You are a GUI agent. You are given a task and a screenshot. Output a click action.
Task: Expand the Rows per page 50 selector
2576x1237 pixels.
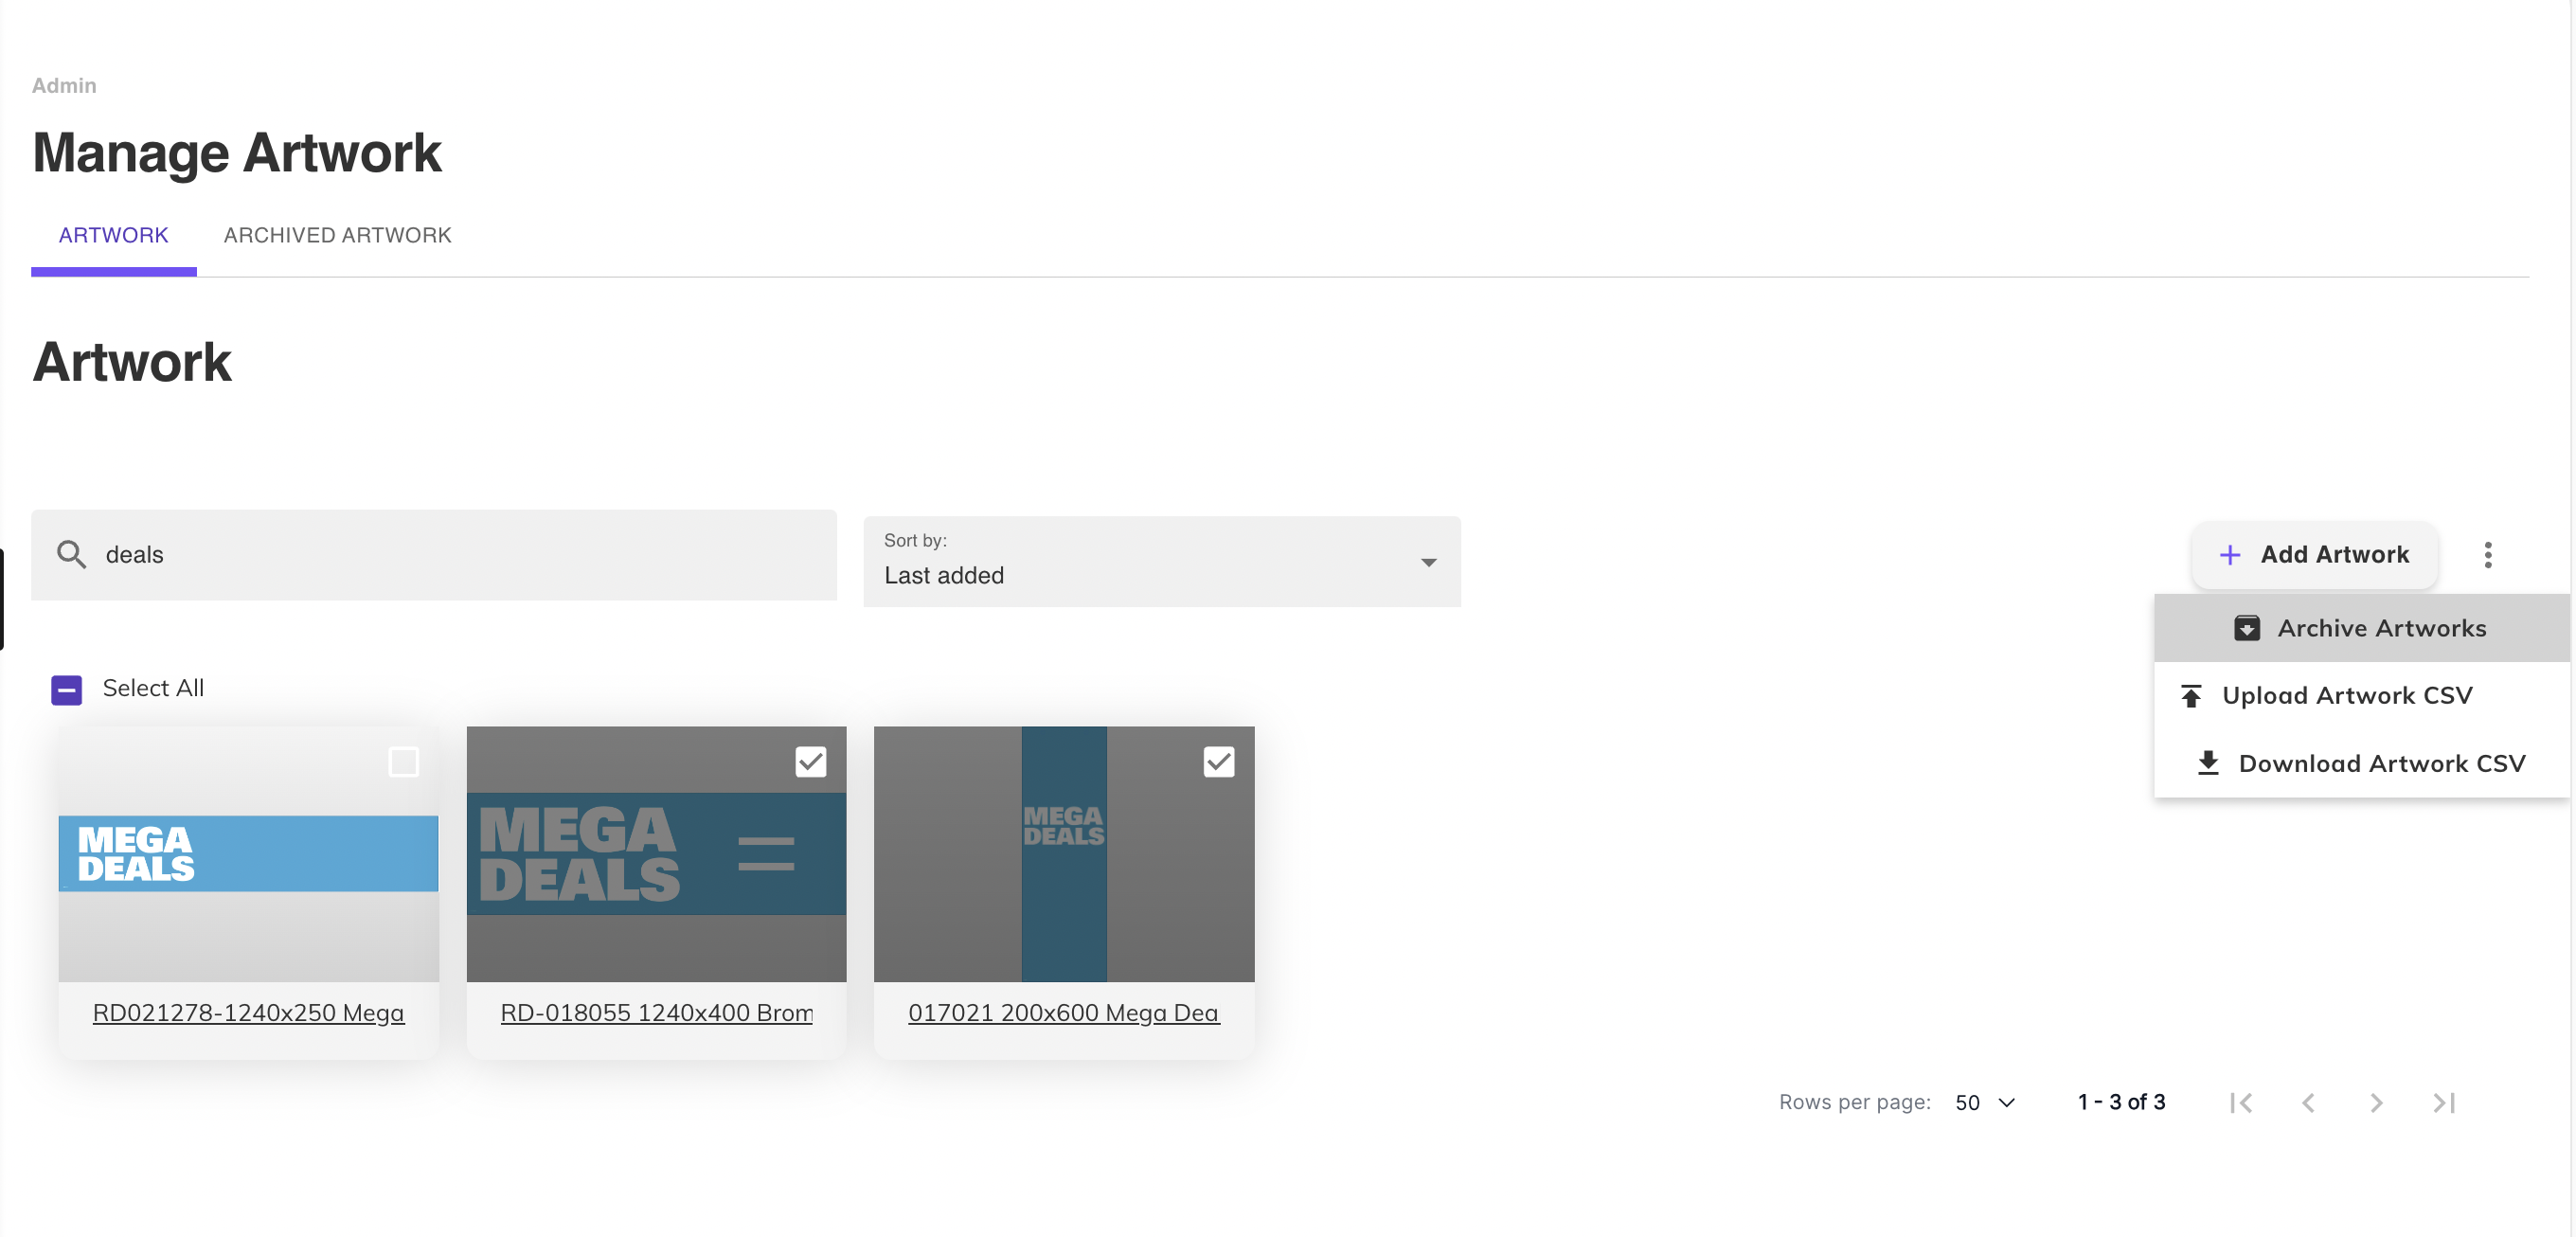(x=1984, y=1102)
